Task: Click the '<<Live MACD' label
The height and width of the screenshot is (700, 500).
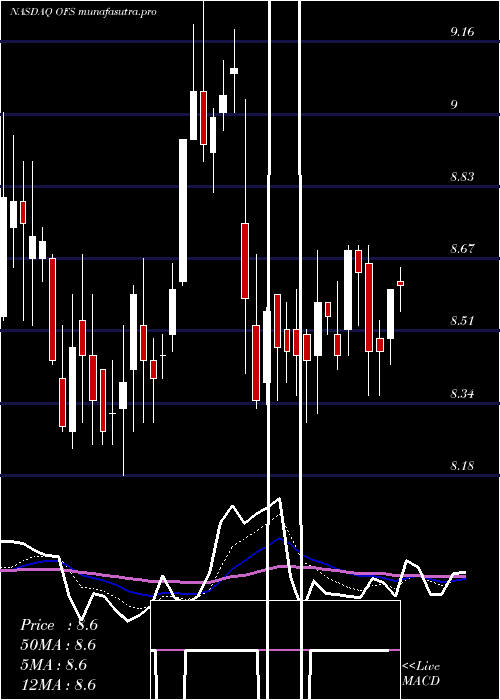Action: 421,673
